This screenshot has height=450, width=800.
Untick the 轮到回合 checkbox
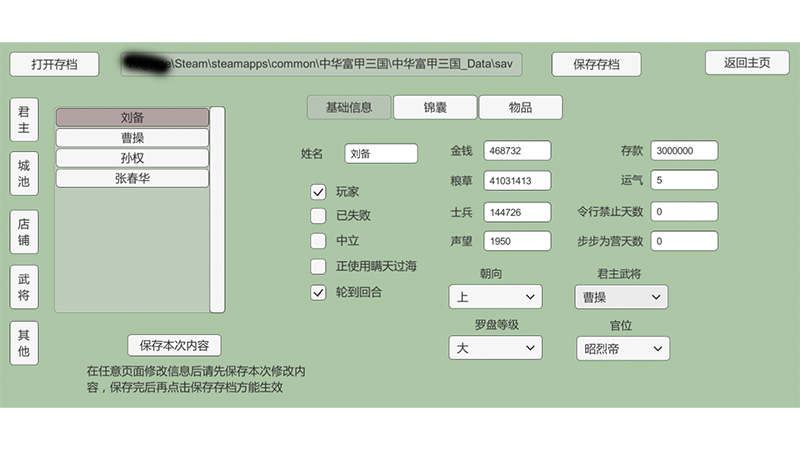click(x=319, y=293)
